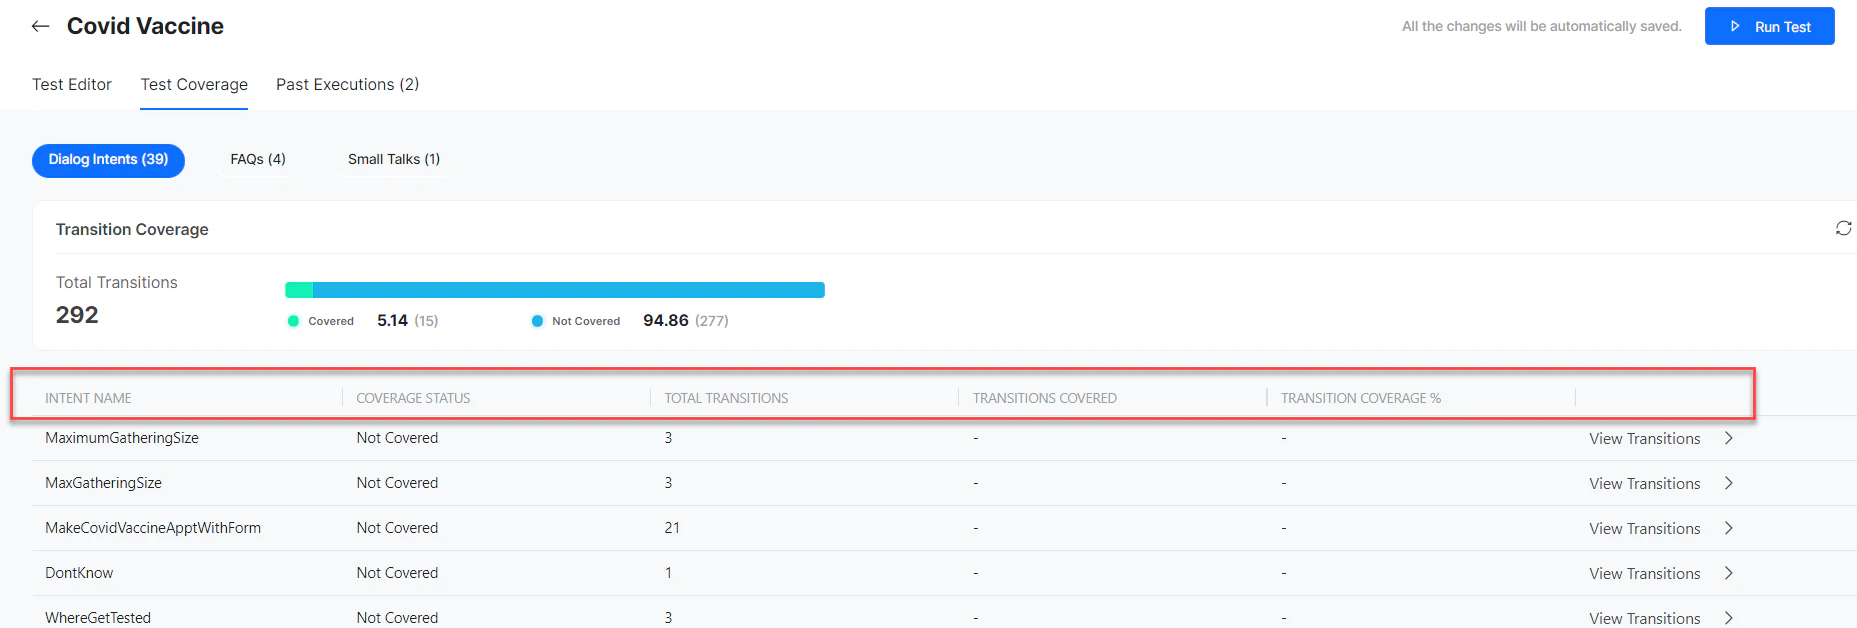This screenshot has width=1857, height=628.
Task: Click the Run Test button
Action: [1769, 26]
